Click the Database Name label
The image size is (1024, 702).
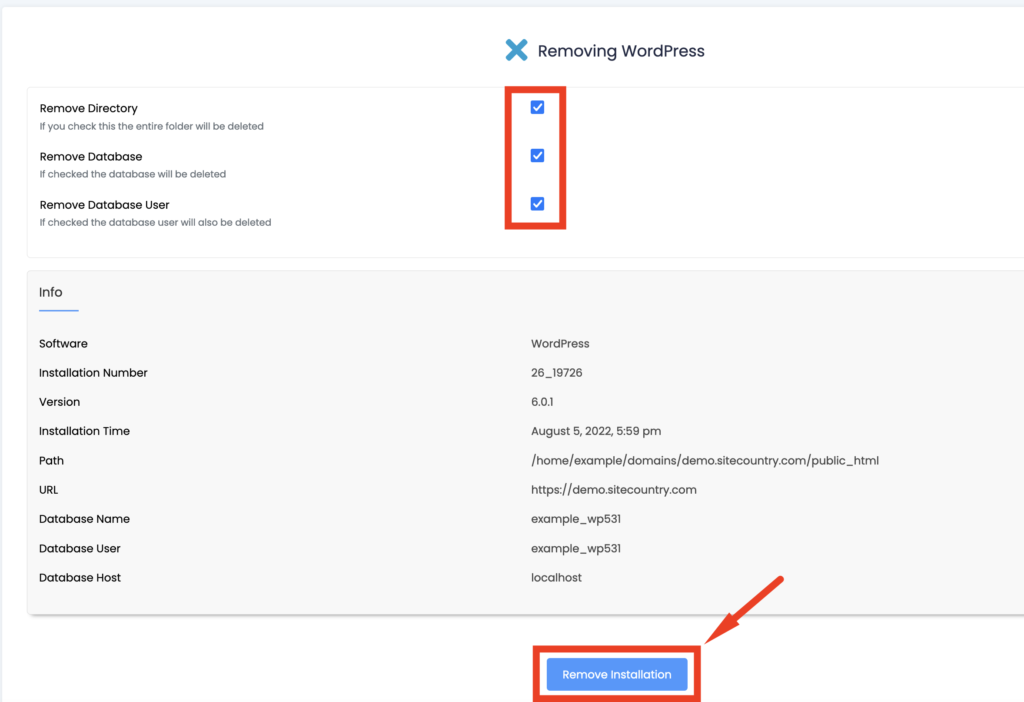84,519
